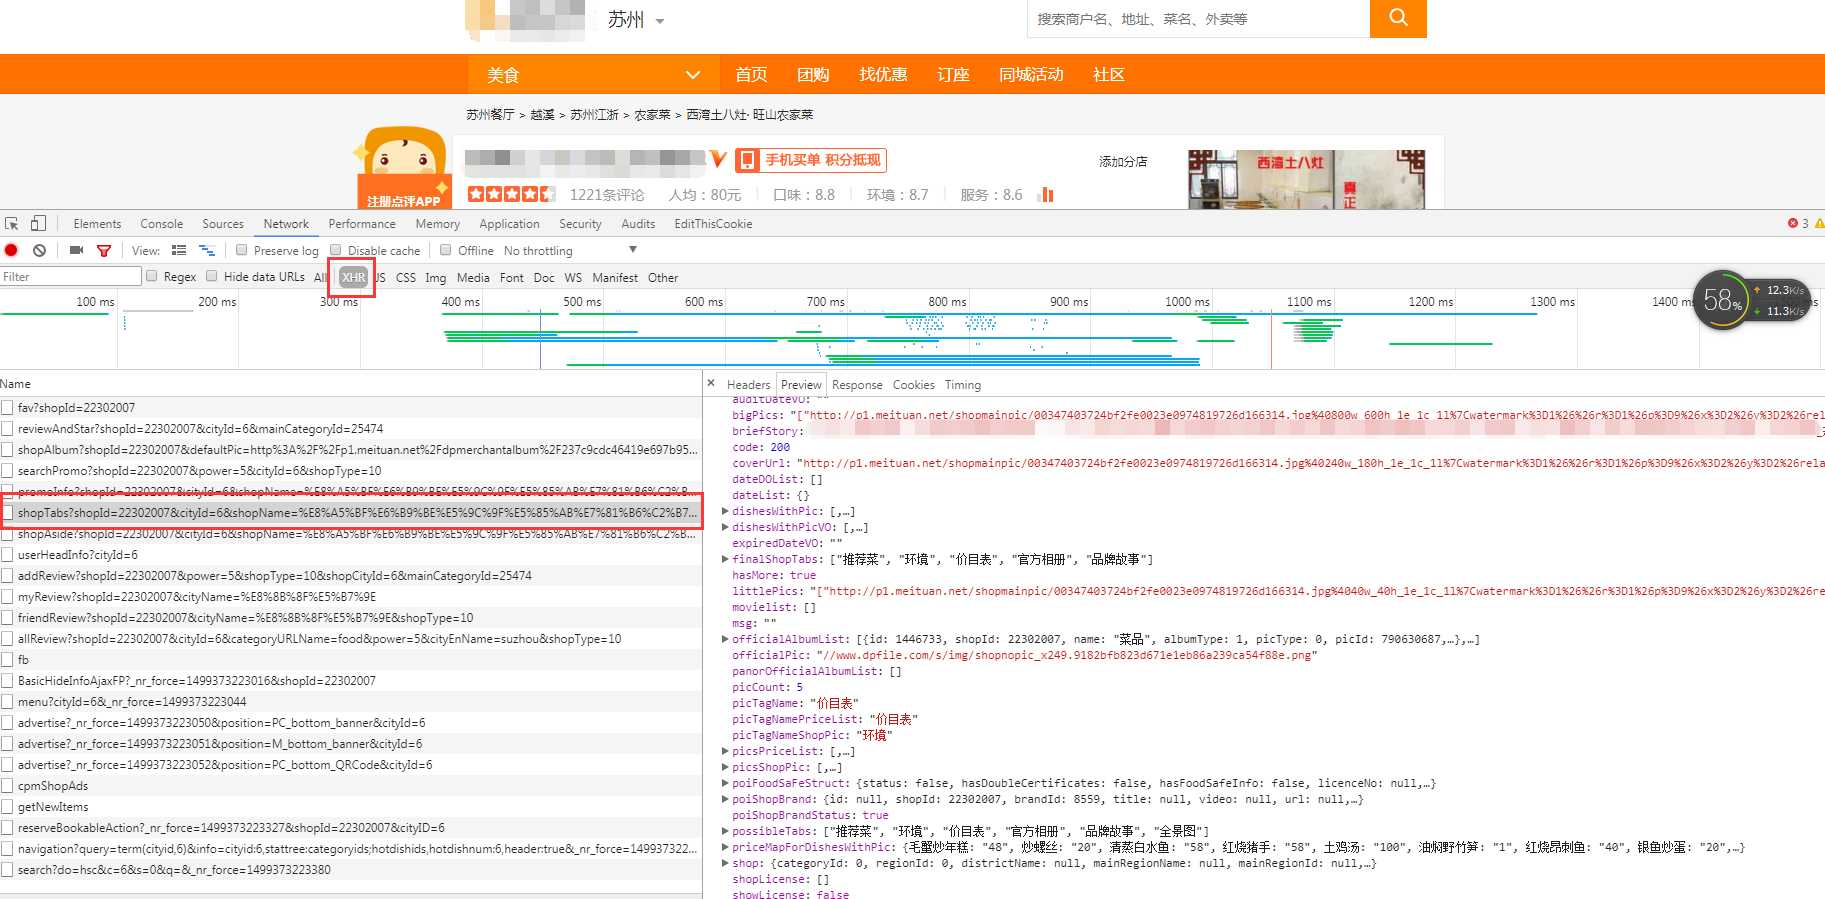
Task: Toggle the waterfall view icon
Action: (207, 251)
